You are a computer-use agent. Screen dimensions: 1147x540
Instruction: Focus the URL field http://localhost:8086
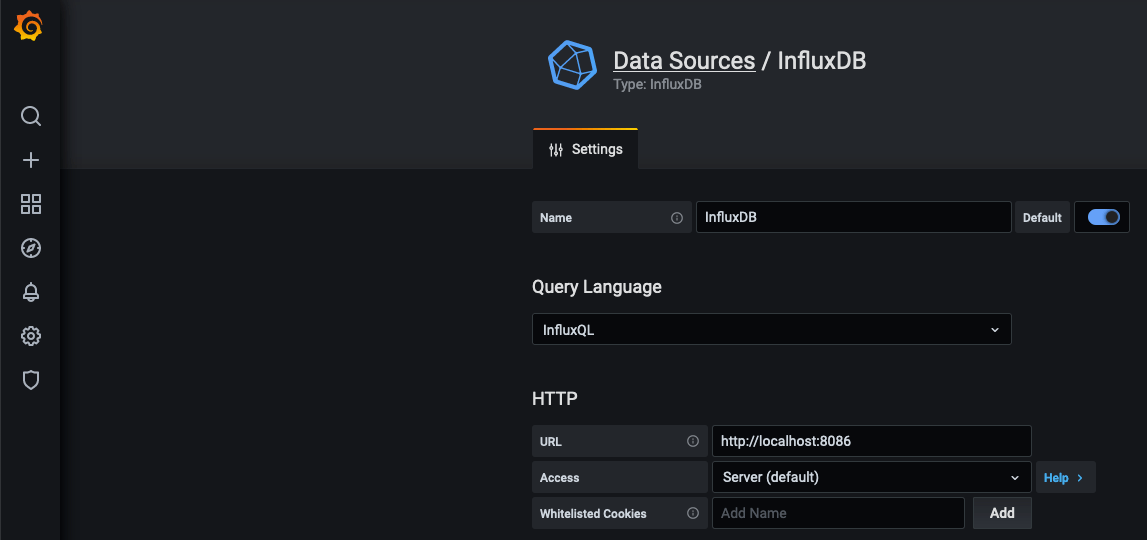point(871,441)
